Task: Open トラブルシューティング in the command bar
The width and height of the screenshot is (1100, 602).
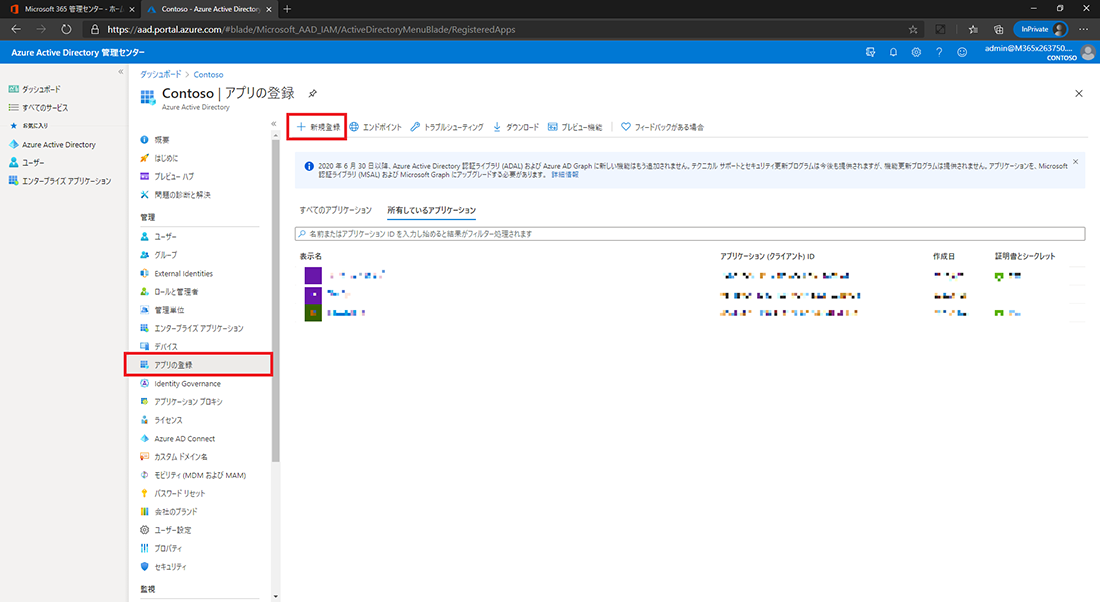Action: (x=447, y=127)
